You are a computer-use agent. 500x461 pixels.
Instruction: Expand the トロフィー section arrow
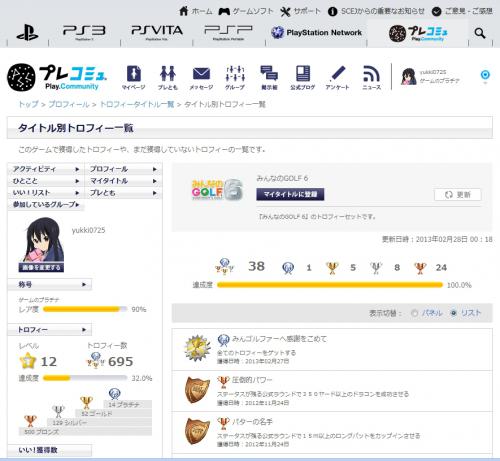84,330
